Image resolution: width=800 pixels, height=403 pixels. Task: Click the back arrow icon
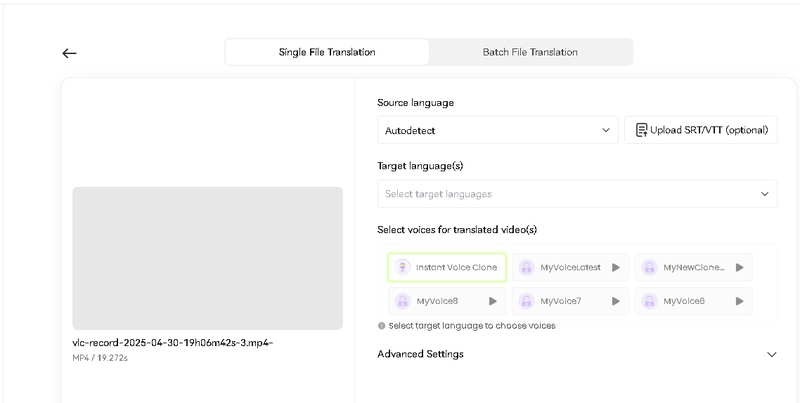[x=69, y=53]
